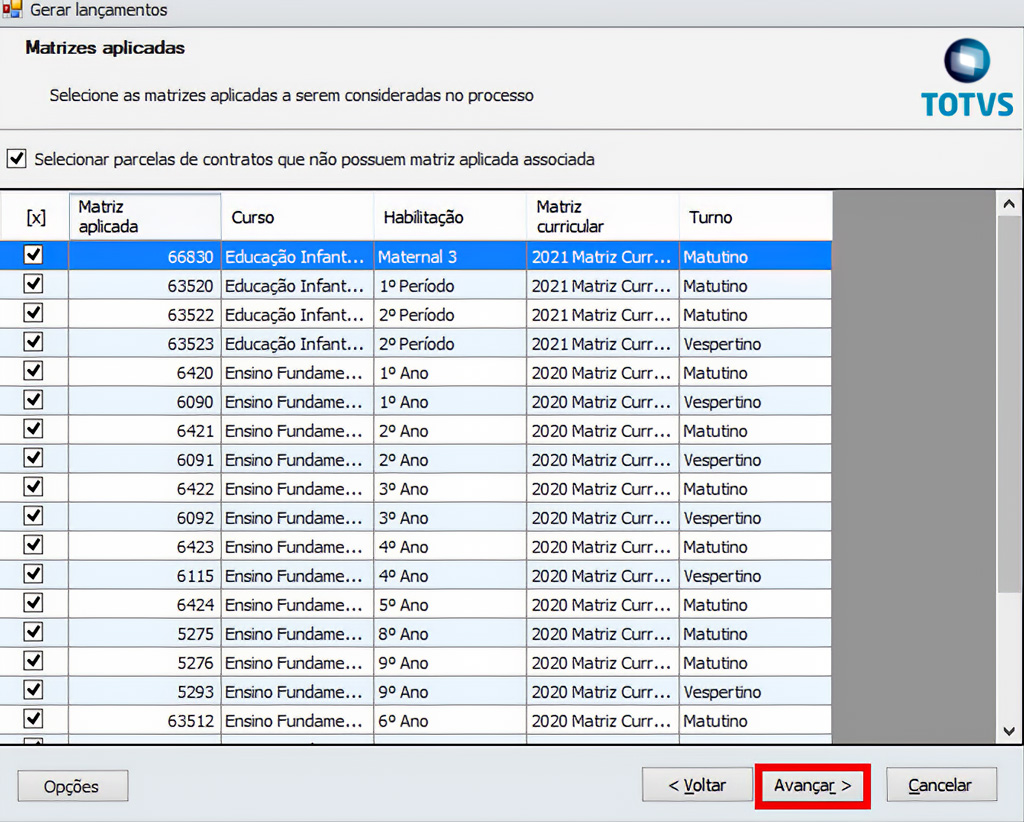Sort by Matriz aplicada column header
The image size is (1024, 822).
point(145,217)
